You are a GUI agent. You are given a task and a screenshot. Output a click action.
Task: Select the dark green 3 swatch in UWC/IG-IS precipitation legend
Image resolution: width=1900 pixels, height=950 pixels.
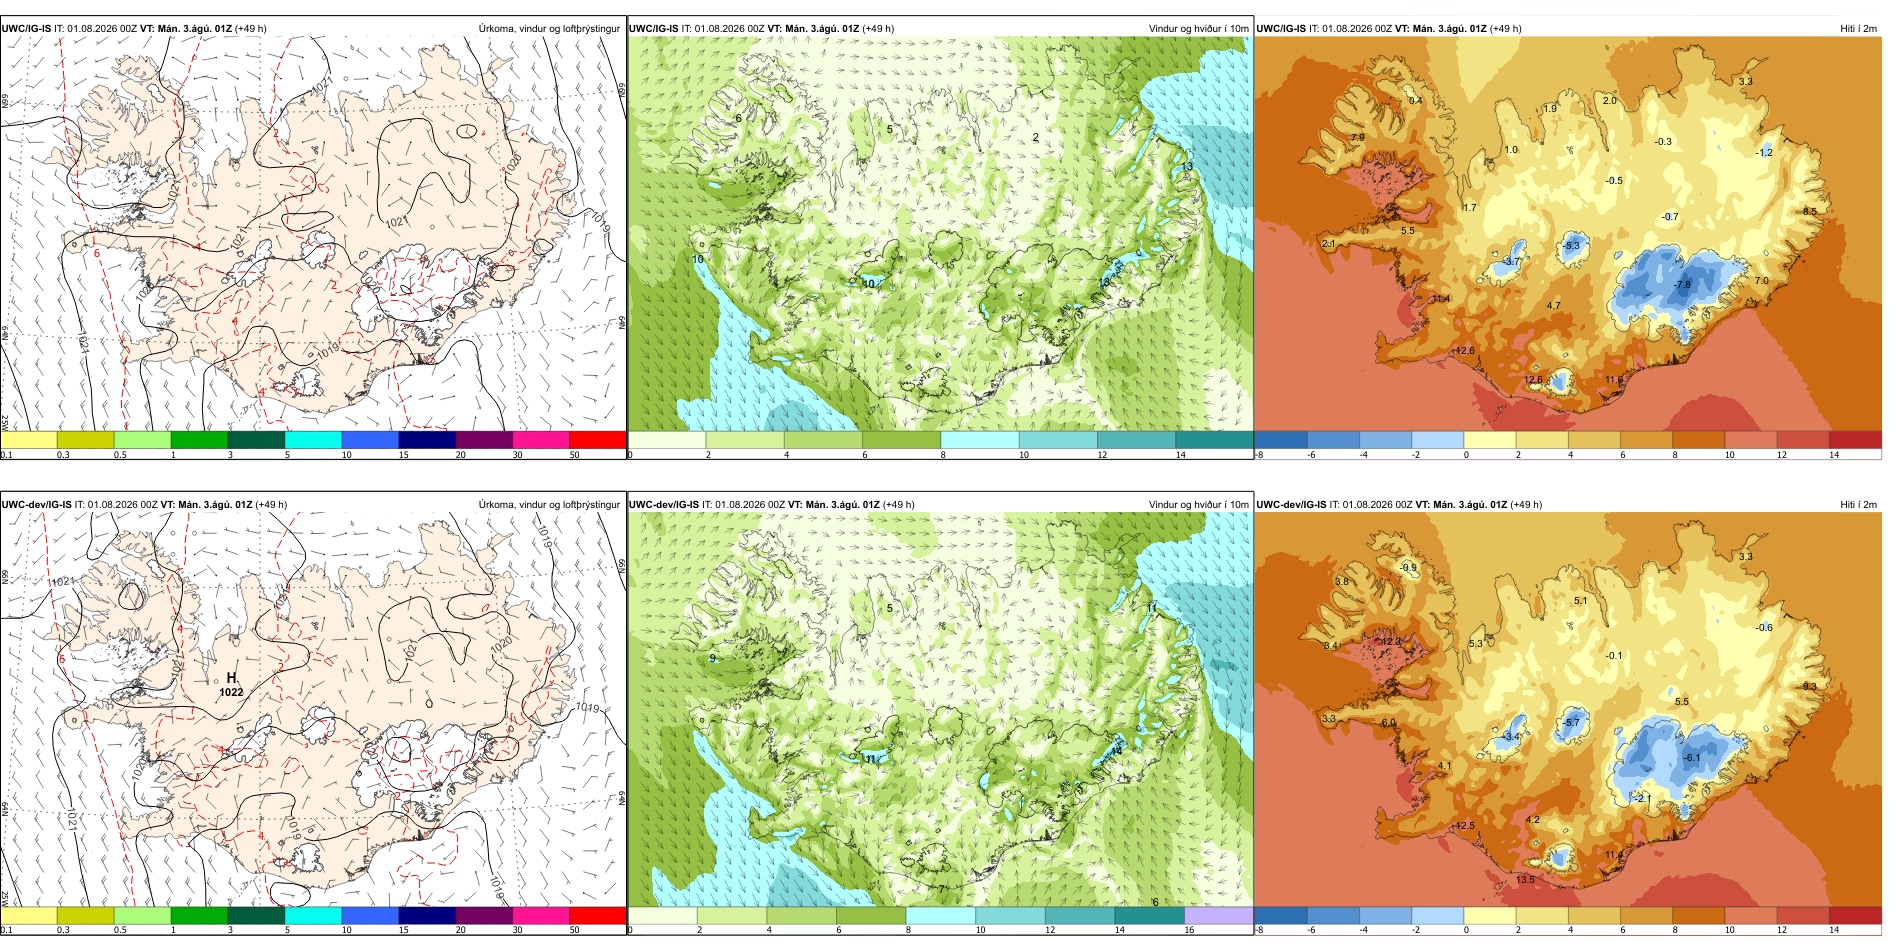click(x=256, y=440)
